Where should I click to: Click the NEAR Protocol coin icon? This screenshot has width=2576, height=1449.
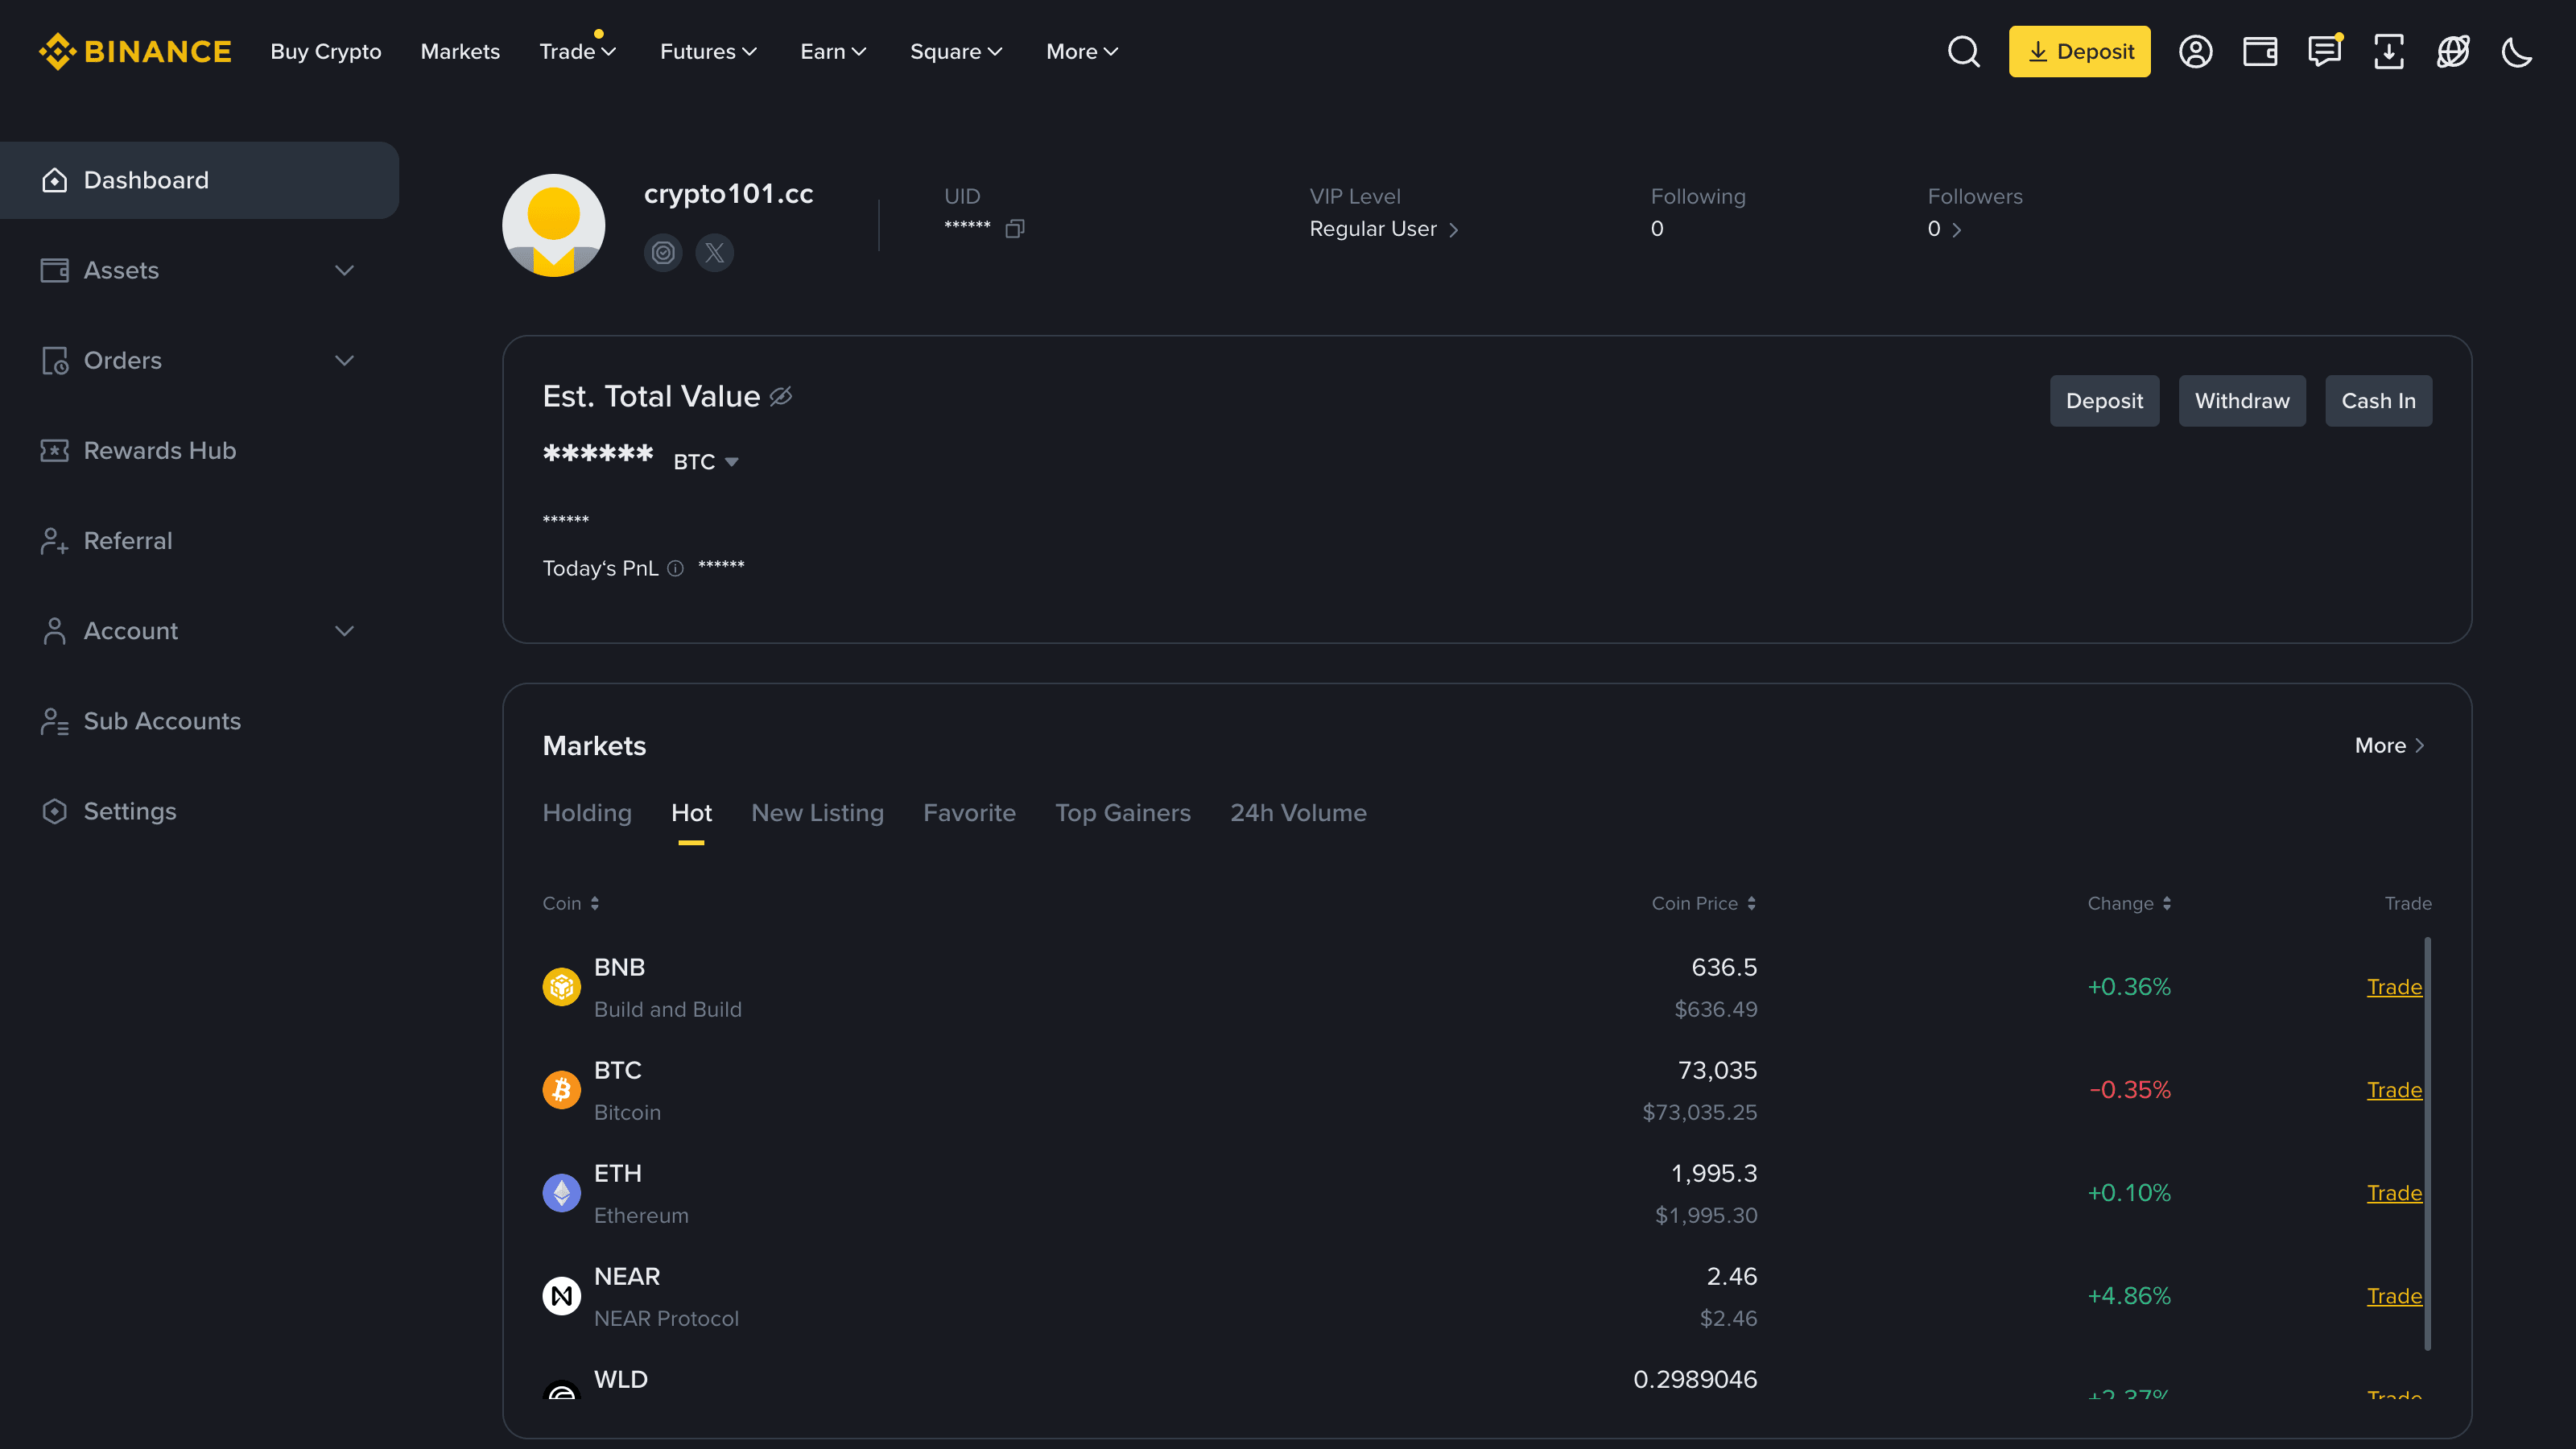point(561,1296)
